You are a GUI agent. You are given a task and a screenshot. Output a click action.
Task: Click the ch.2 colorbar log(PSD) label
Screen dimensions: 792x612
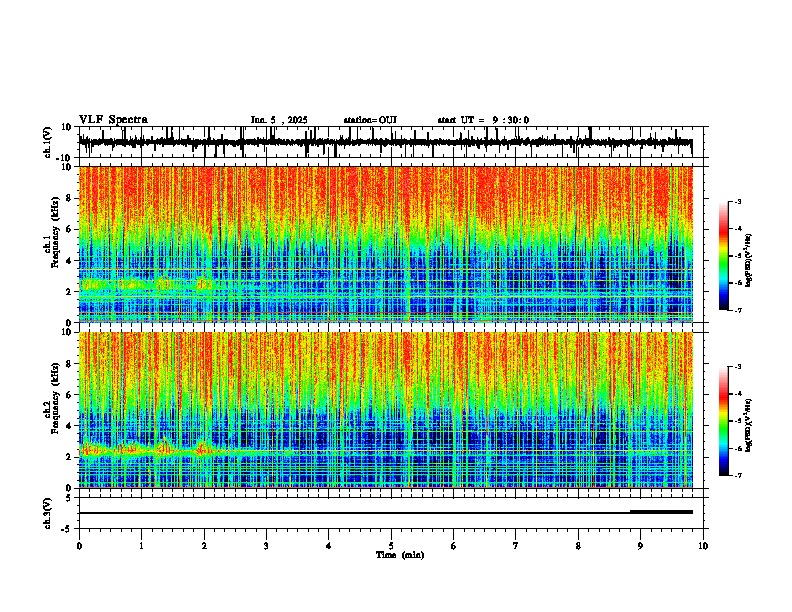click(x=748, y=425)
